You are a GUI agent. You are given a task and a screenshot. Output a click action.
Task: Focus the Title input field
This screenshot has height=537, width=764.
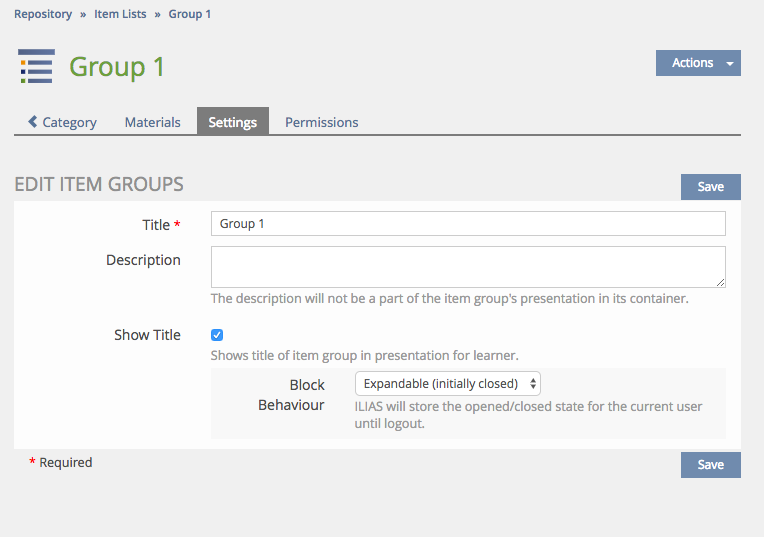pyautogui.click(x=467, y=224)
